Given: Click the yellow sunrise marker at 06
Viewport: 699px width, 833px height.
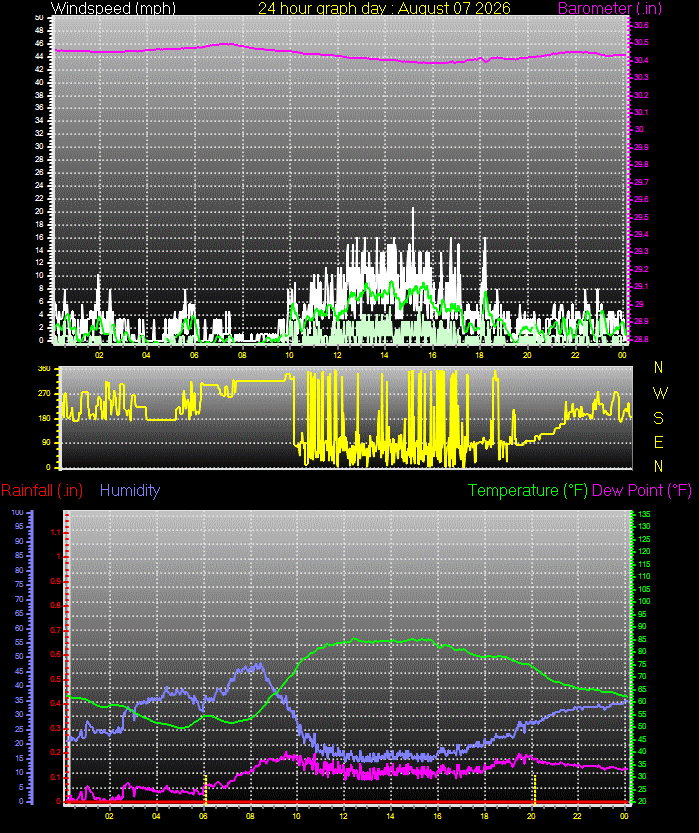Looking at the screenshot, I should [206, 789].
